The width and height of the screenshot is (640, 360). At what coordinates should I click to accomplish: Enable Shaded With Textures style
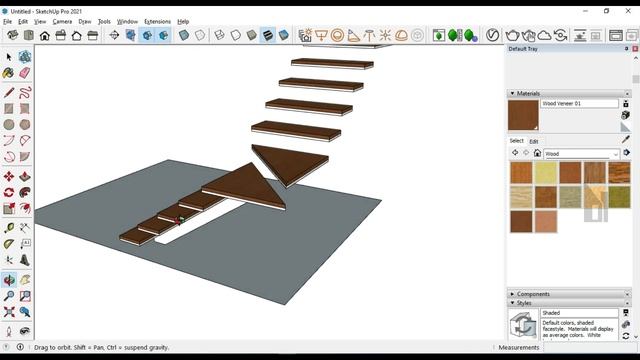[x=267, y=36]
